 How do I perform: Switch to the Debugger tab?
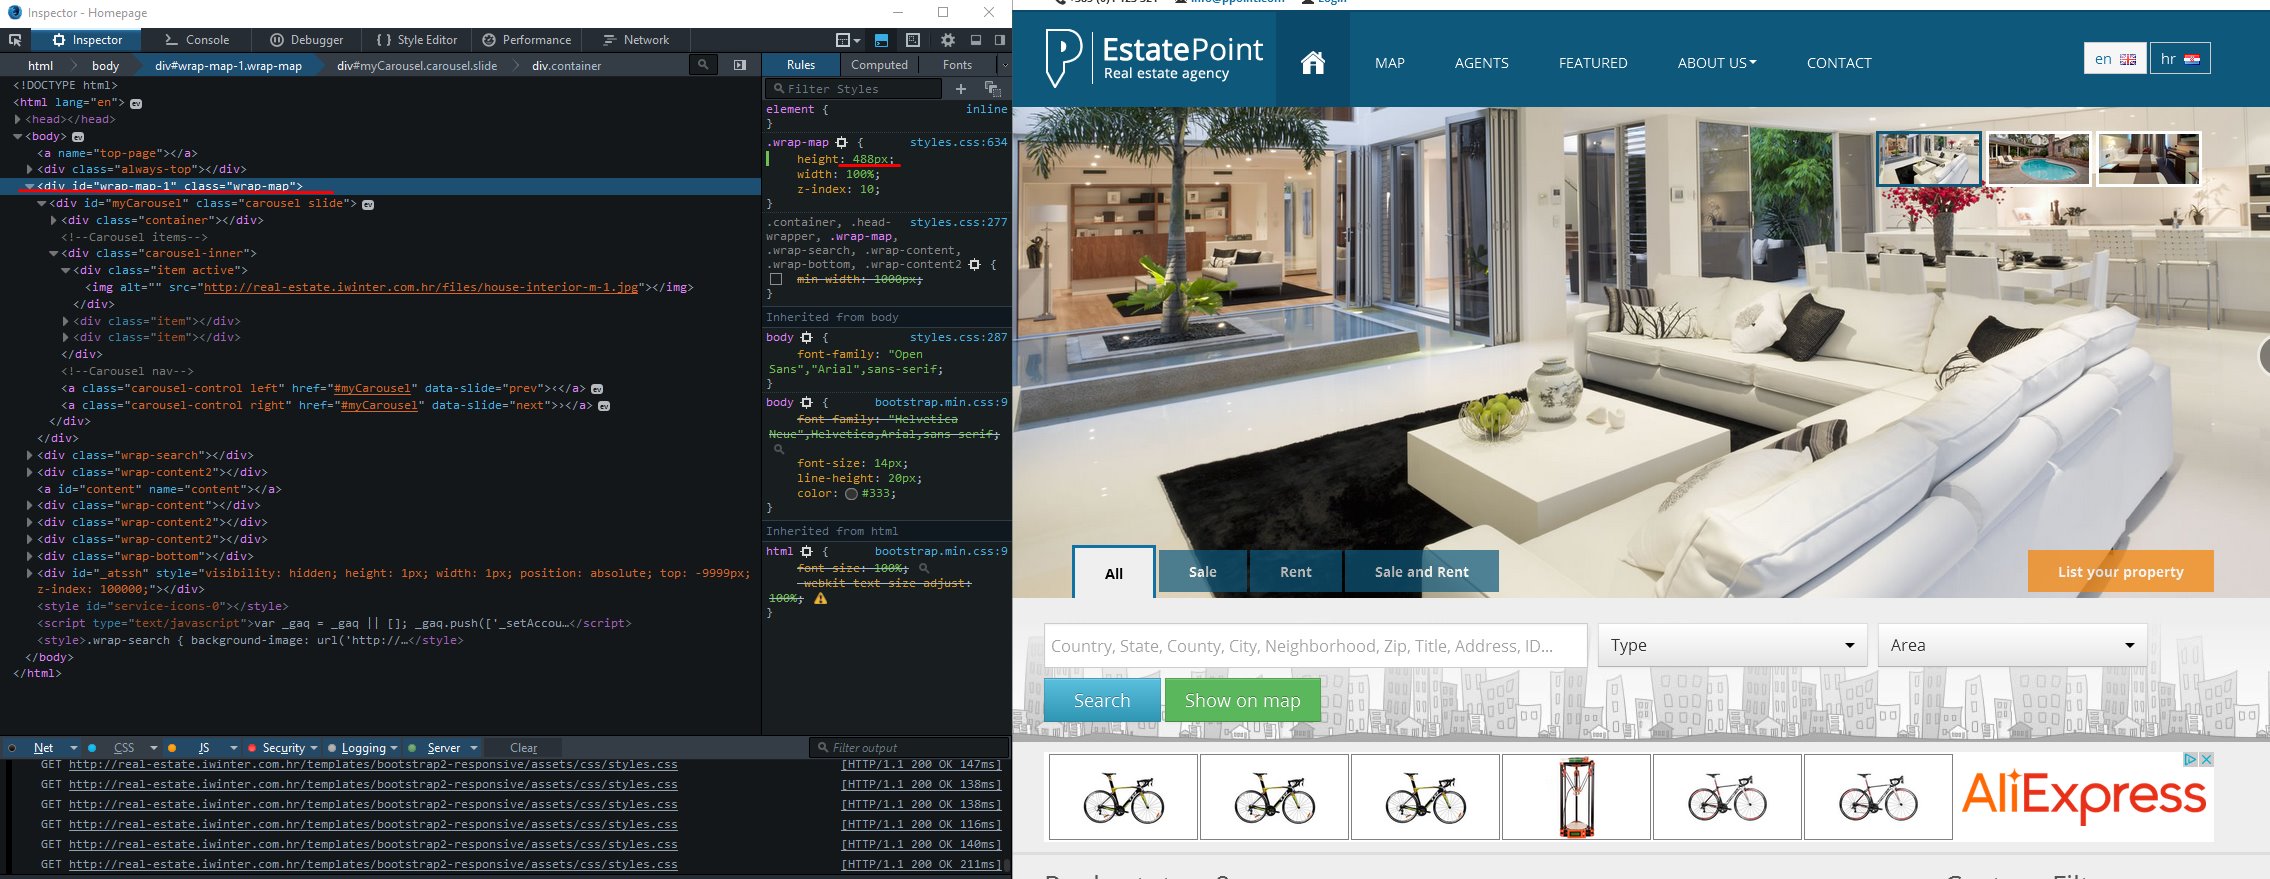[x=307, y=40]
